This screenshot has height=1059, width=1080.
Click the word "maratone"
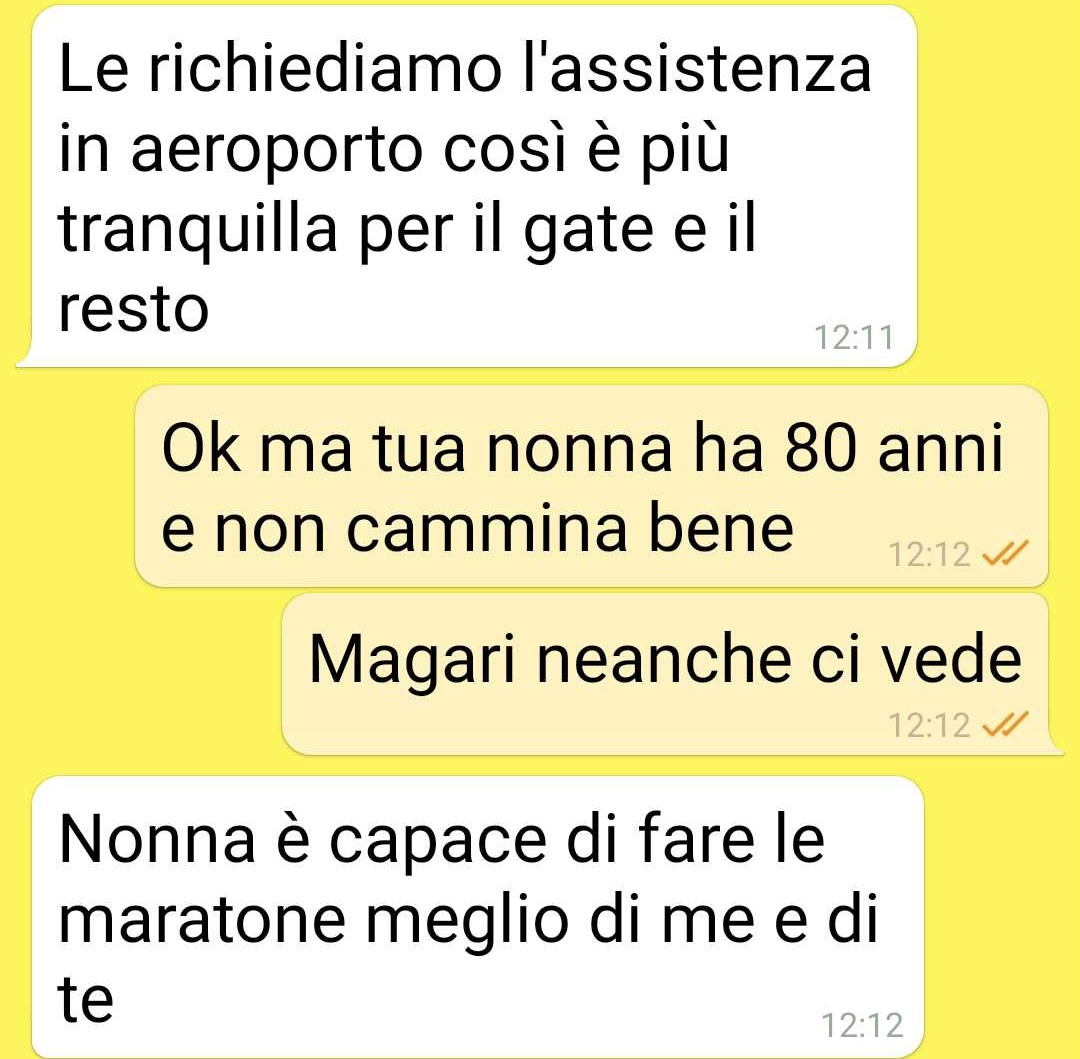[x=202, y=920]
